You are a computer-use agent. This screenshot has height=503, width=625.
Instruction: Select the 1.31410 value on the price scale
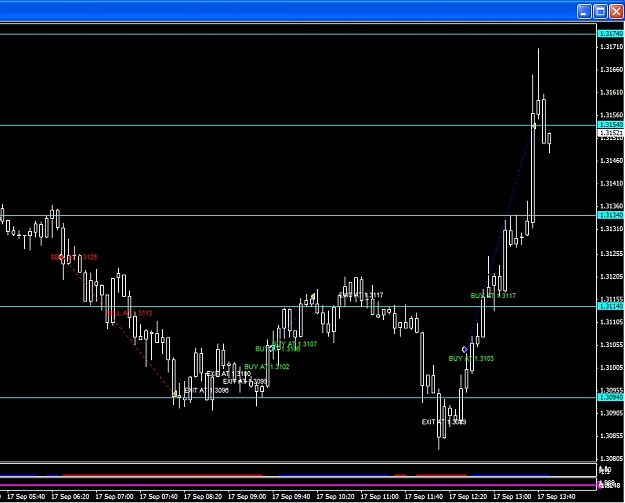pyautogui.click(x=611, y=184)
